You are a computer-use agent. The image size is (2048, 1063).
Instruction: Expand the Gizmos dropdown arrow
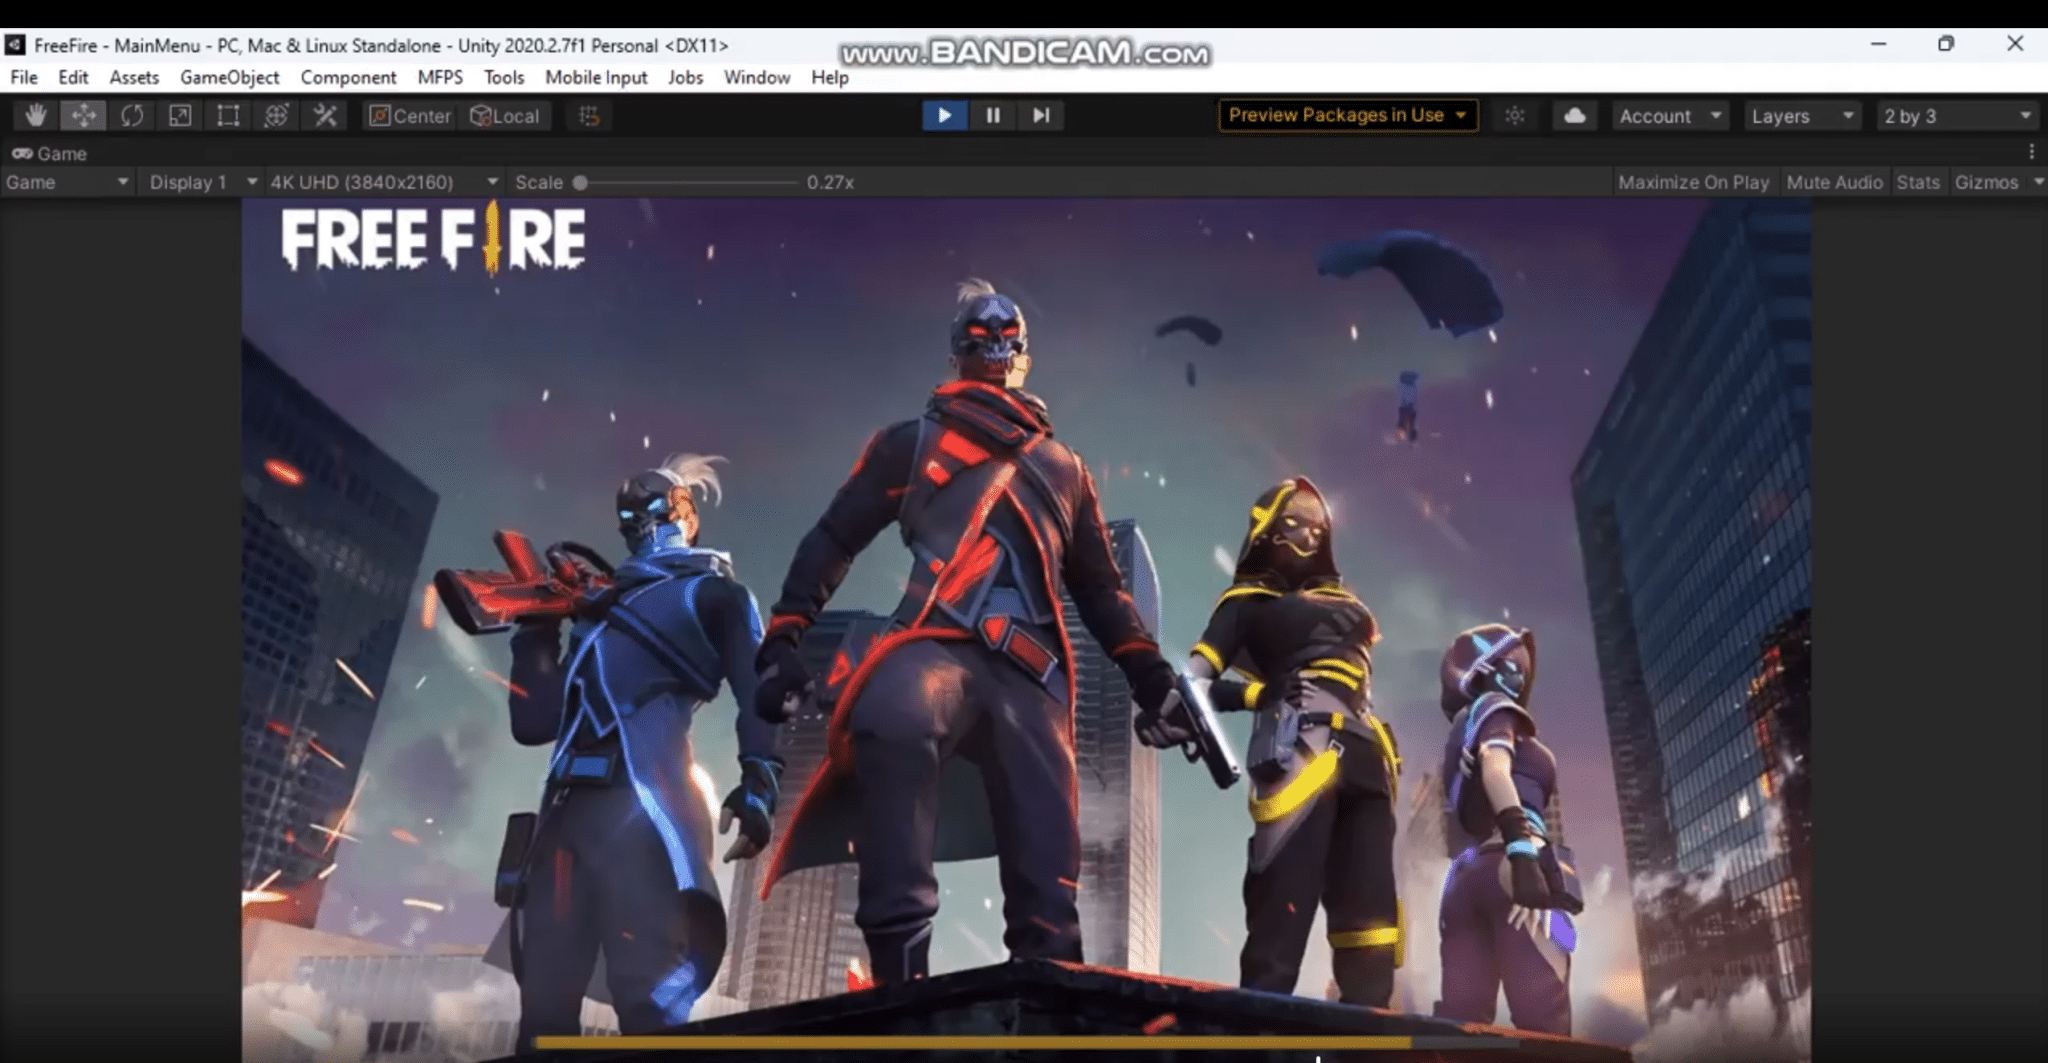coord(2037,182)
